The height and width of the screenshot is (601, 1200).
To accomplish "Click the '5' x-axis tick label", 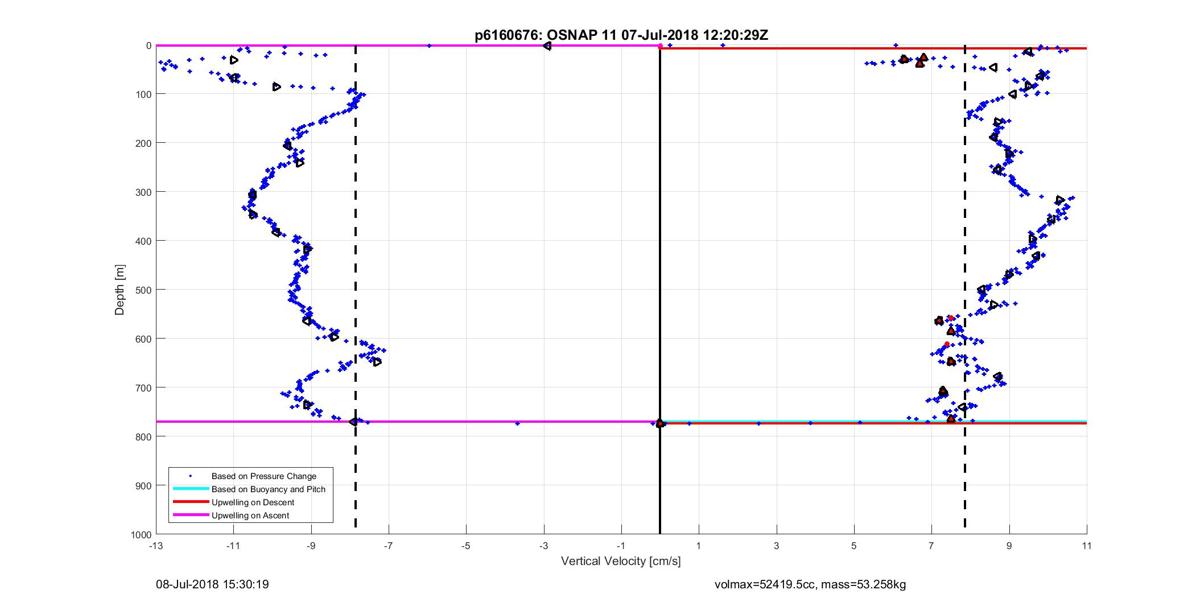I will tap(854, 546).
